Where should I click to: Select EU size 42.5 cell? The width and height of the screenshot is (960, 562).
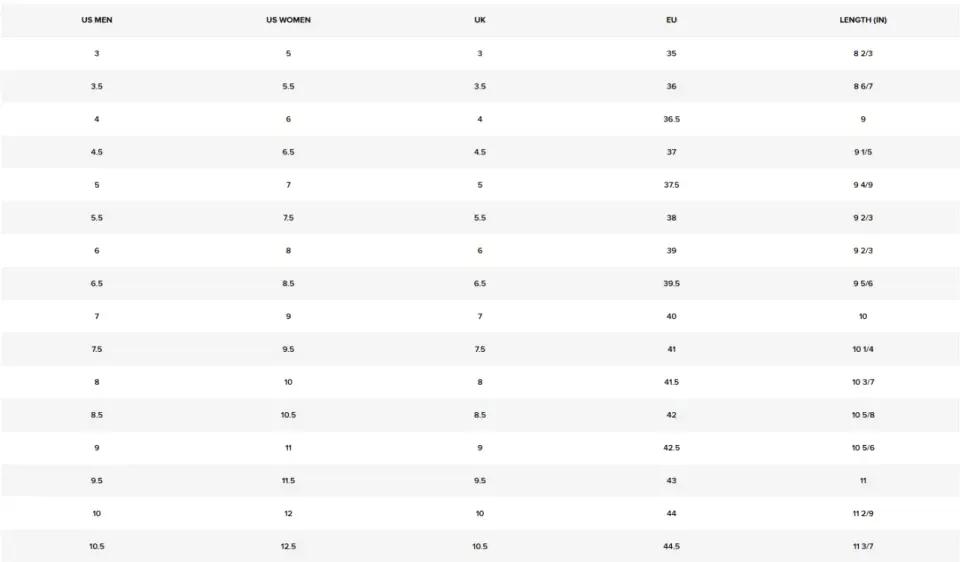[672, 448]
